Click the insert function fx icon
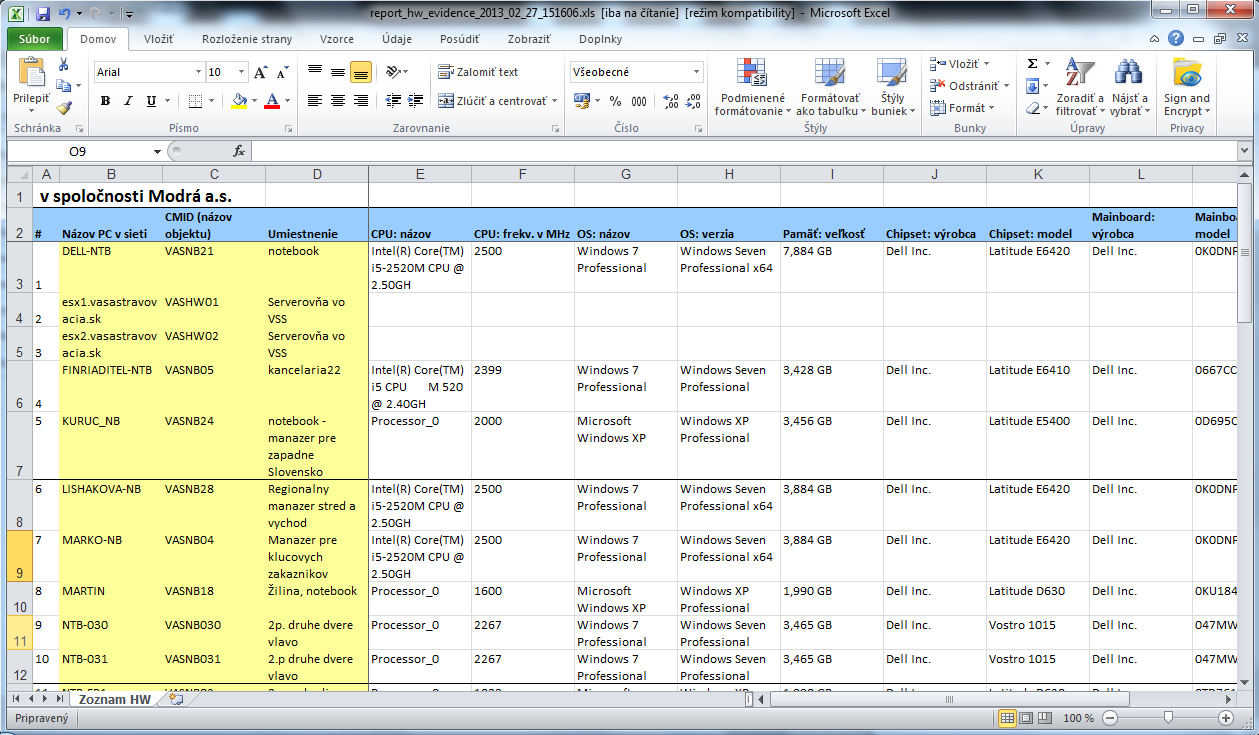 239,151
